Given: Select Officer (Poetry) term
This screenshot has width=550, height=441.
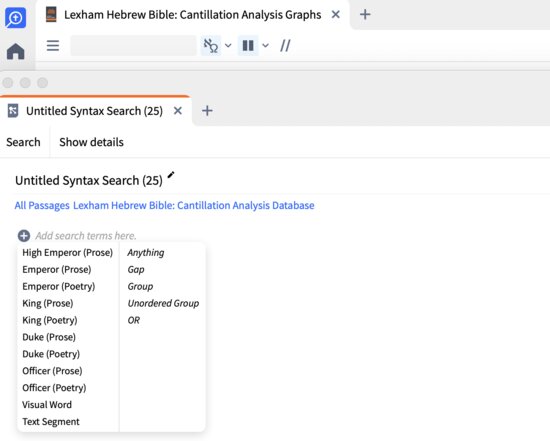Looking at the screenshot, I should coord(54,388).
